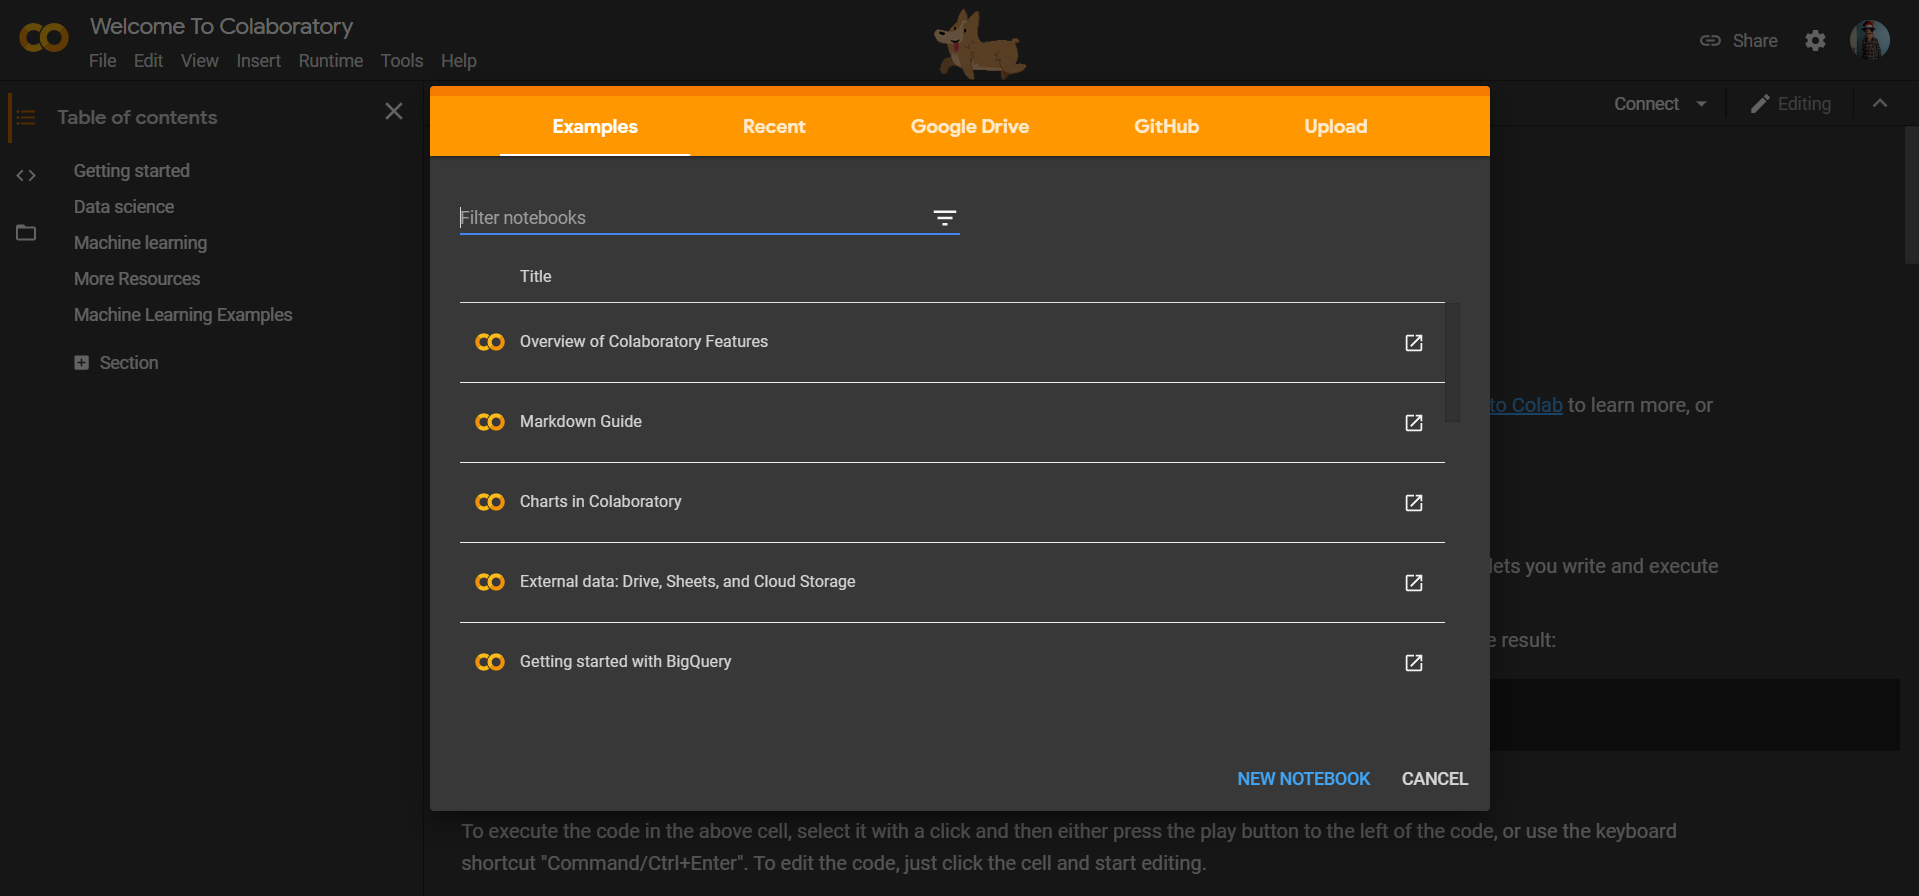
Task: Open the Edit menu
Action: 148,61
